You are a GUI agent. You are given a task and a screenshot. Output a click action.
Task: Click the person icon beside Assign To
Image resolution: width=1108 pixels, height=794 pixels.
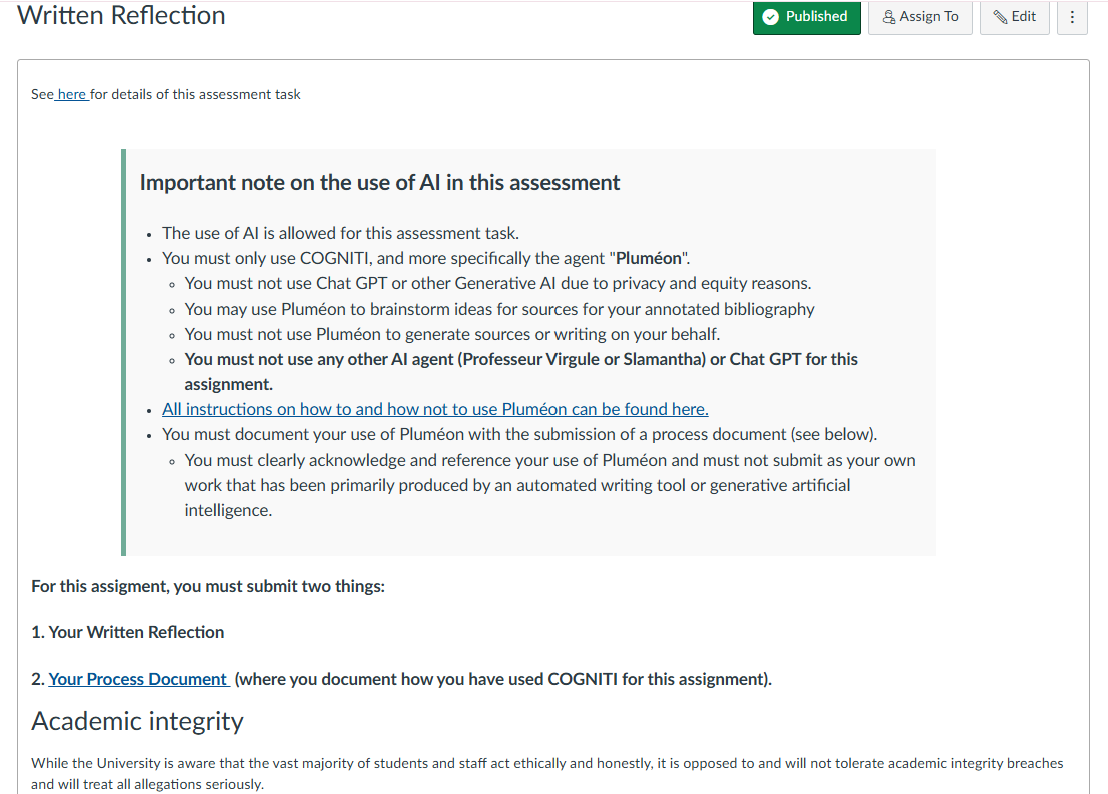coord(889,17)
